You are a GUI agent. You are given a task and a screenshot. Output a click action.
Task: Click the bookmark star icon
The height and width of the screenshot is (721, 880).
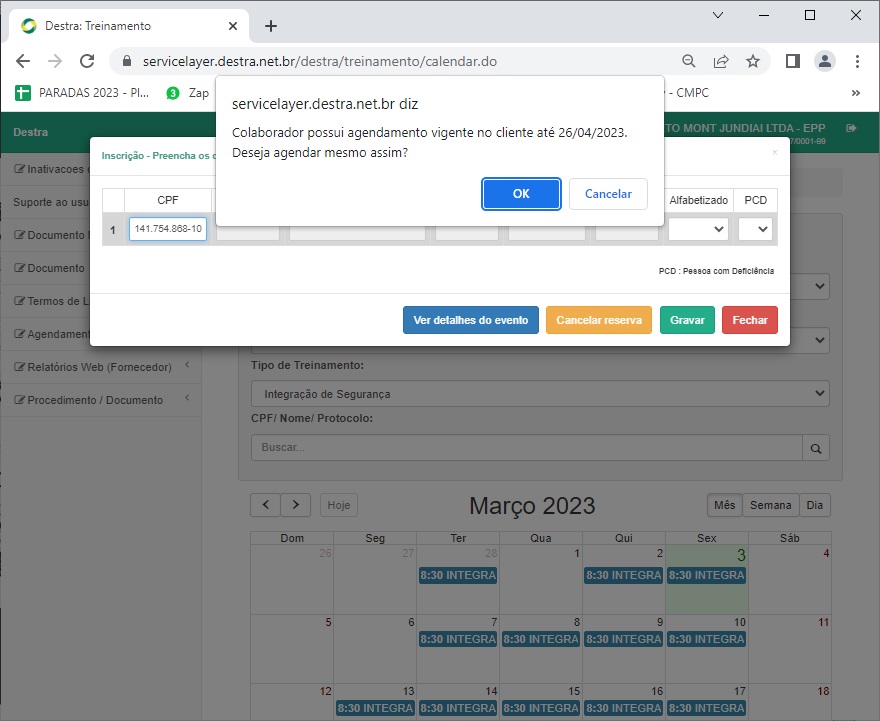coord(753,61)
